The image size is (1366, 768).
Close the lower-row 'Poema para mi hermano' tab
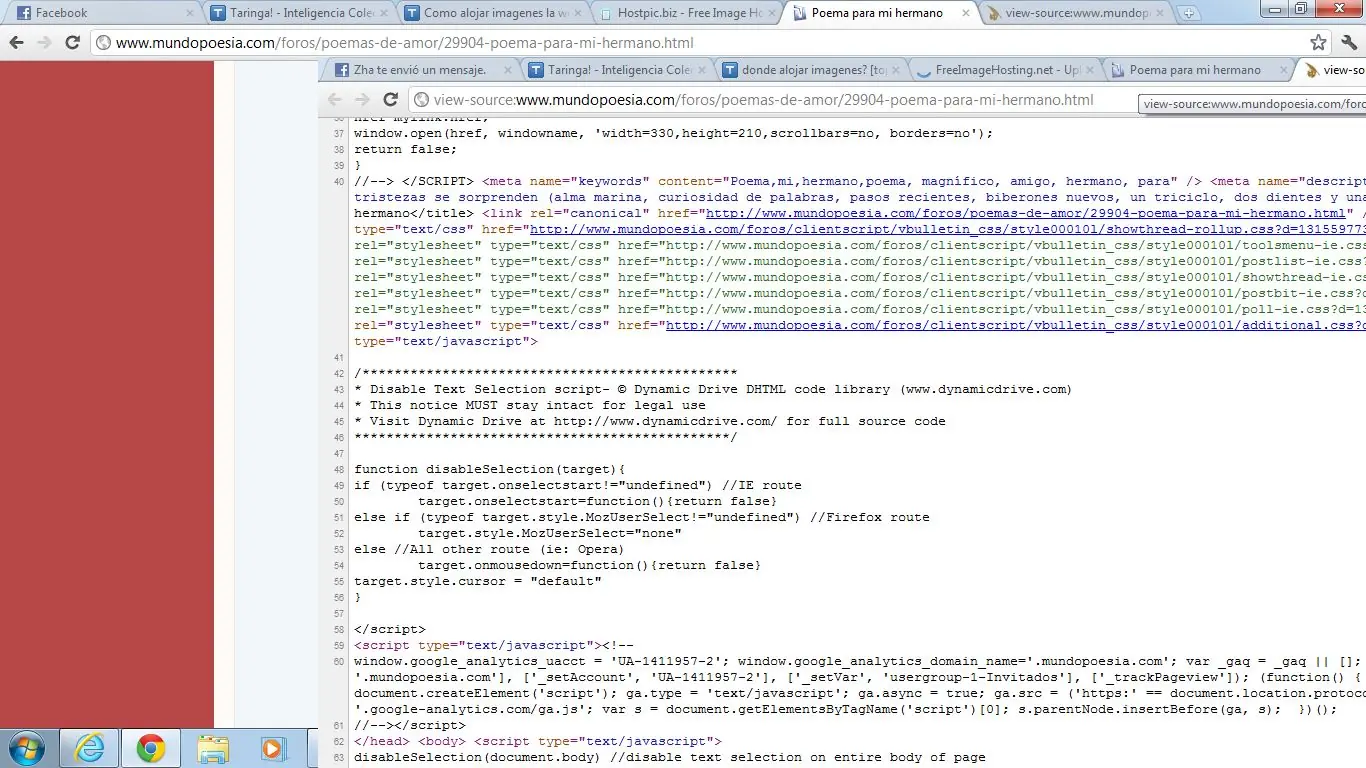1283,70
